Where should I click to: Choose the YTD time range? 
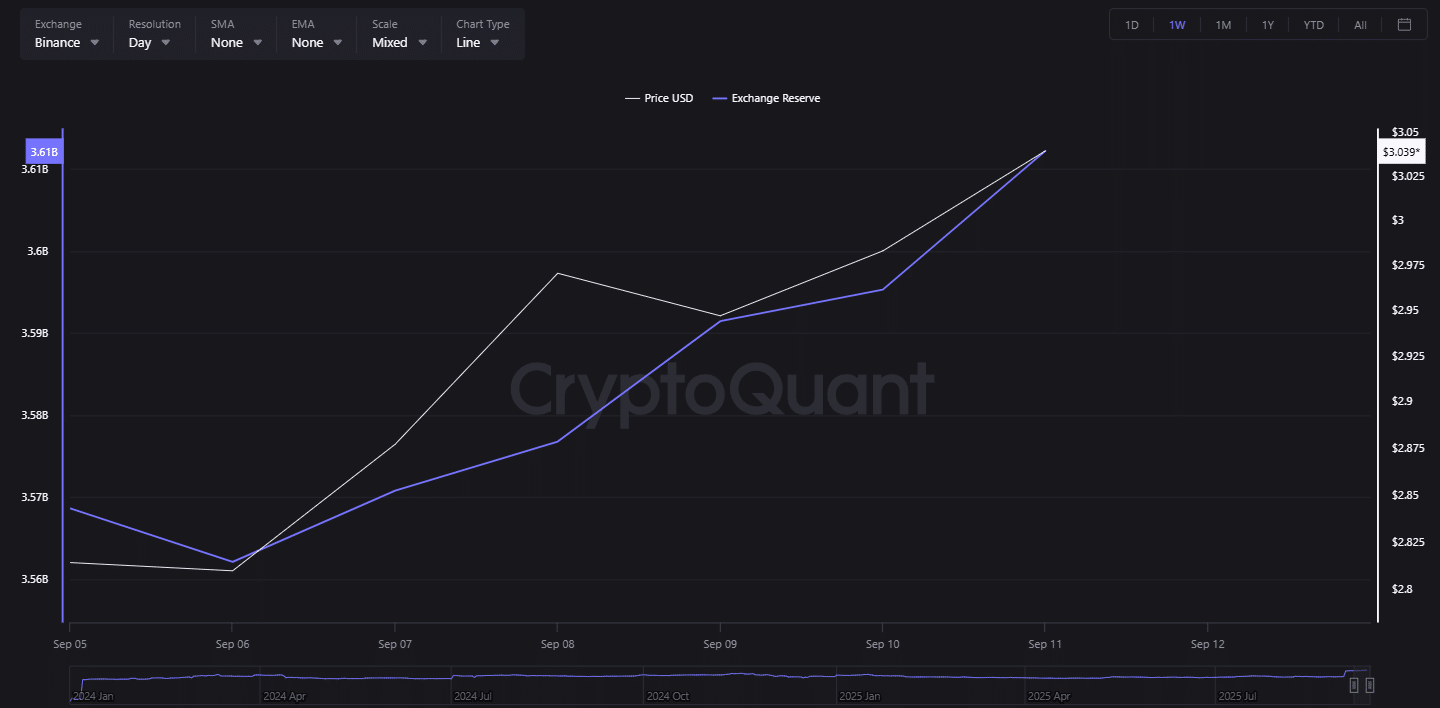[1313, 25]
